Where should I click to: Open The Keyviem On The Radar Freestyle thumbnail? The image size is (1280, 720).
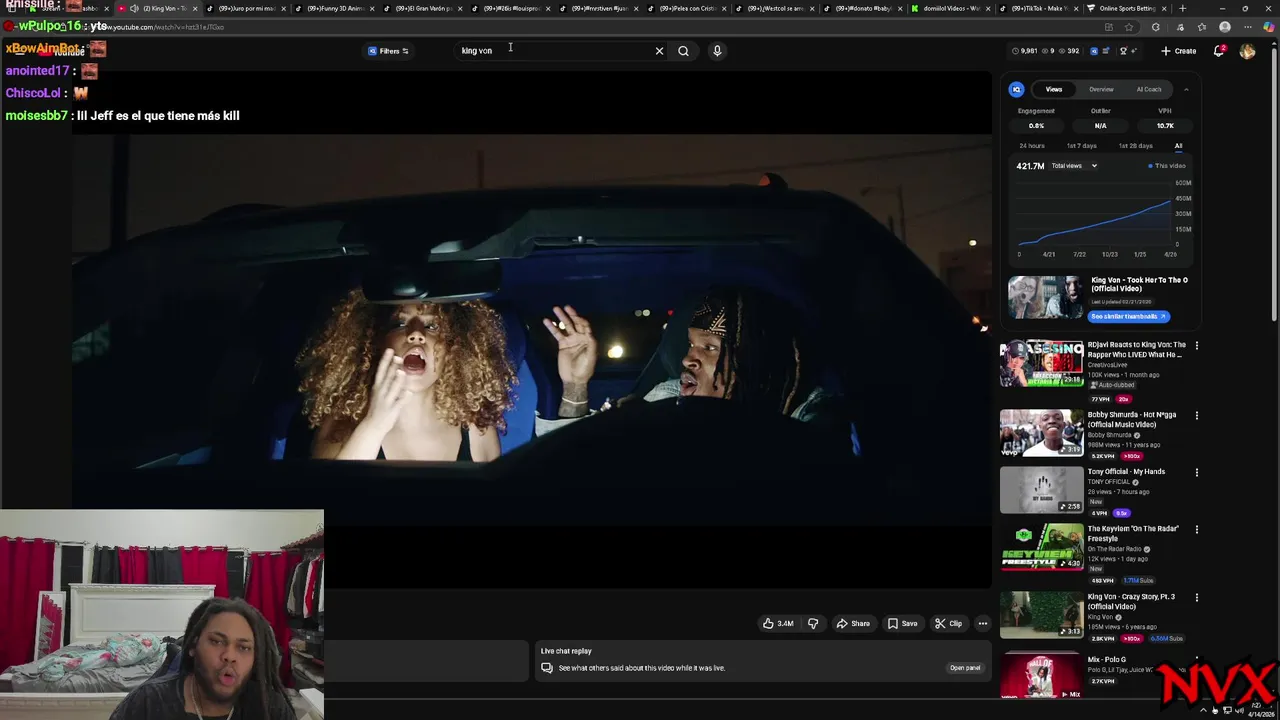tap(1041, 547)
